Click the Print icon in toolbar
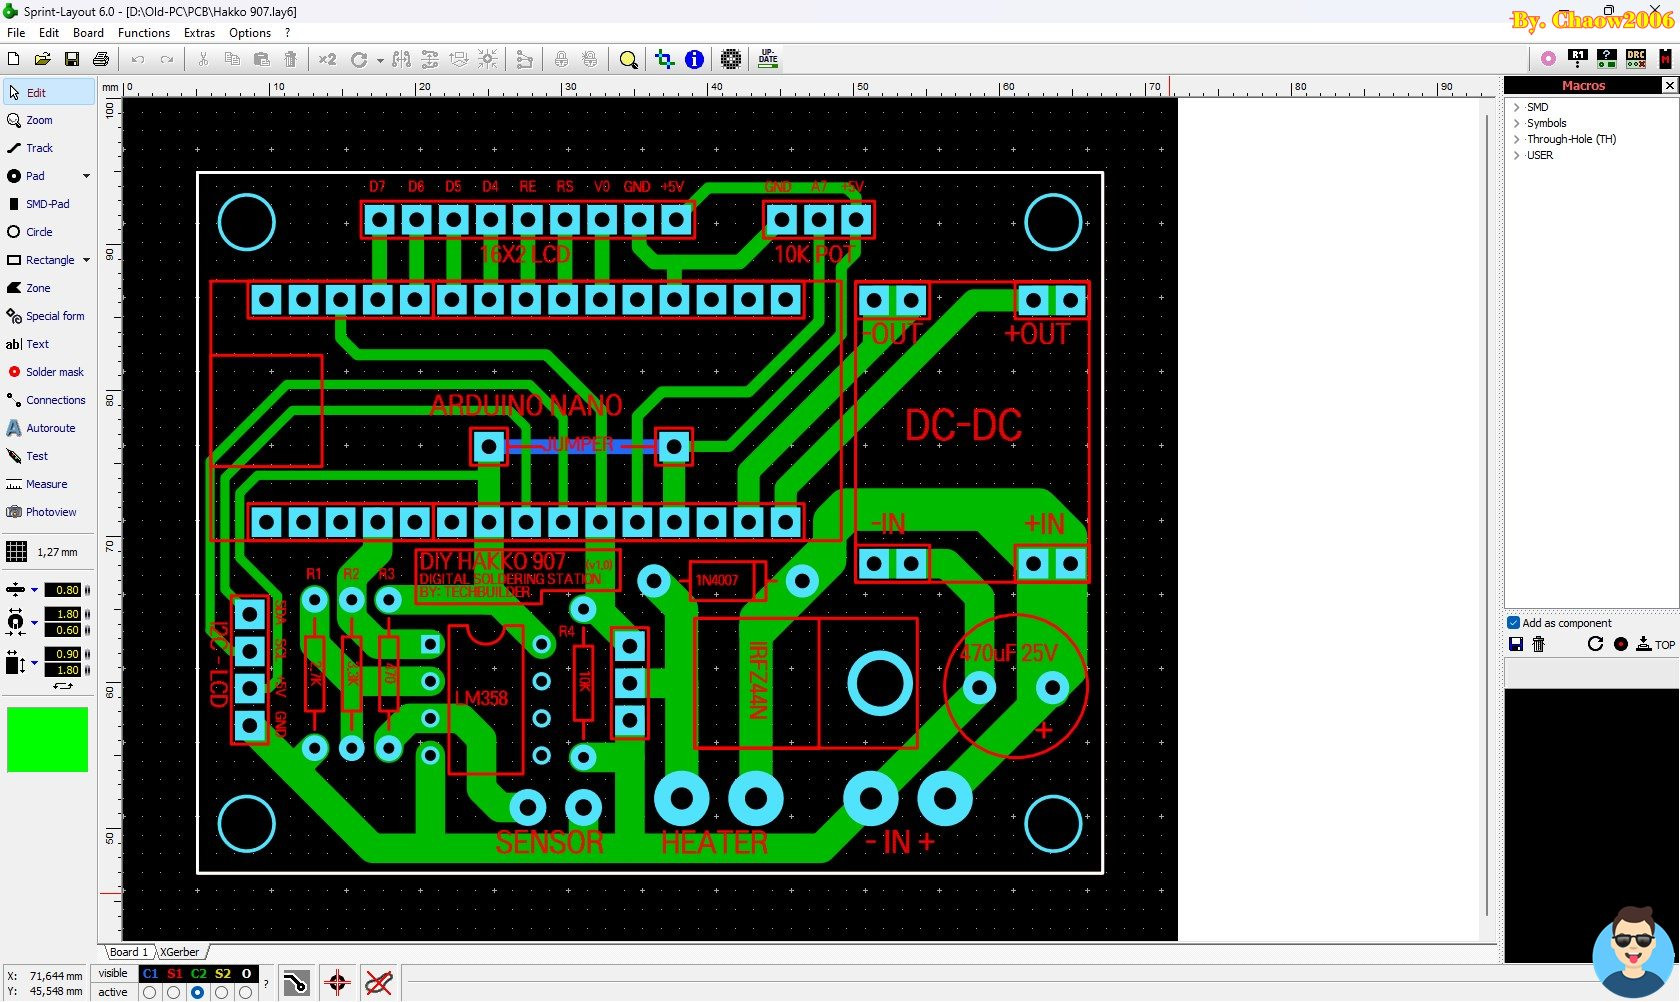The height and width of the screenshot is (1002, 1680). coord(101,59)
